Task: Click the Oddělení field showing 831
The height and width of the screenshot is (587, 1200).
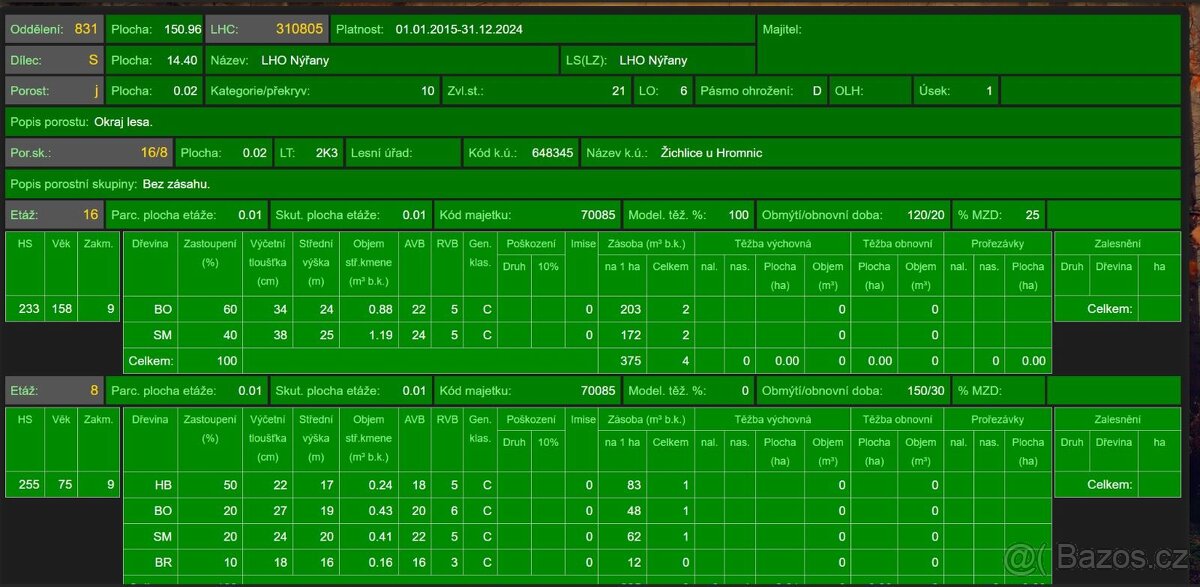Action: [53, 30]
